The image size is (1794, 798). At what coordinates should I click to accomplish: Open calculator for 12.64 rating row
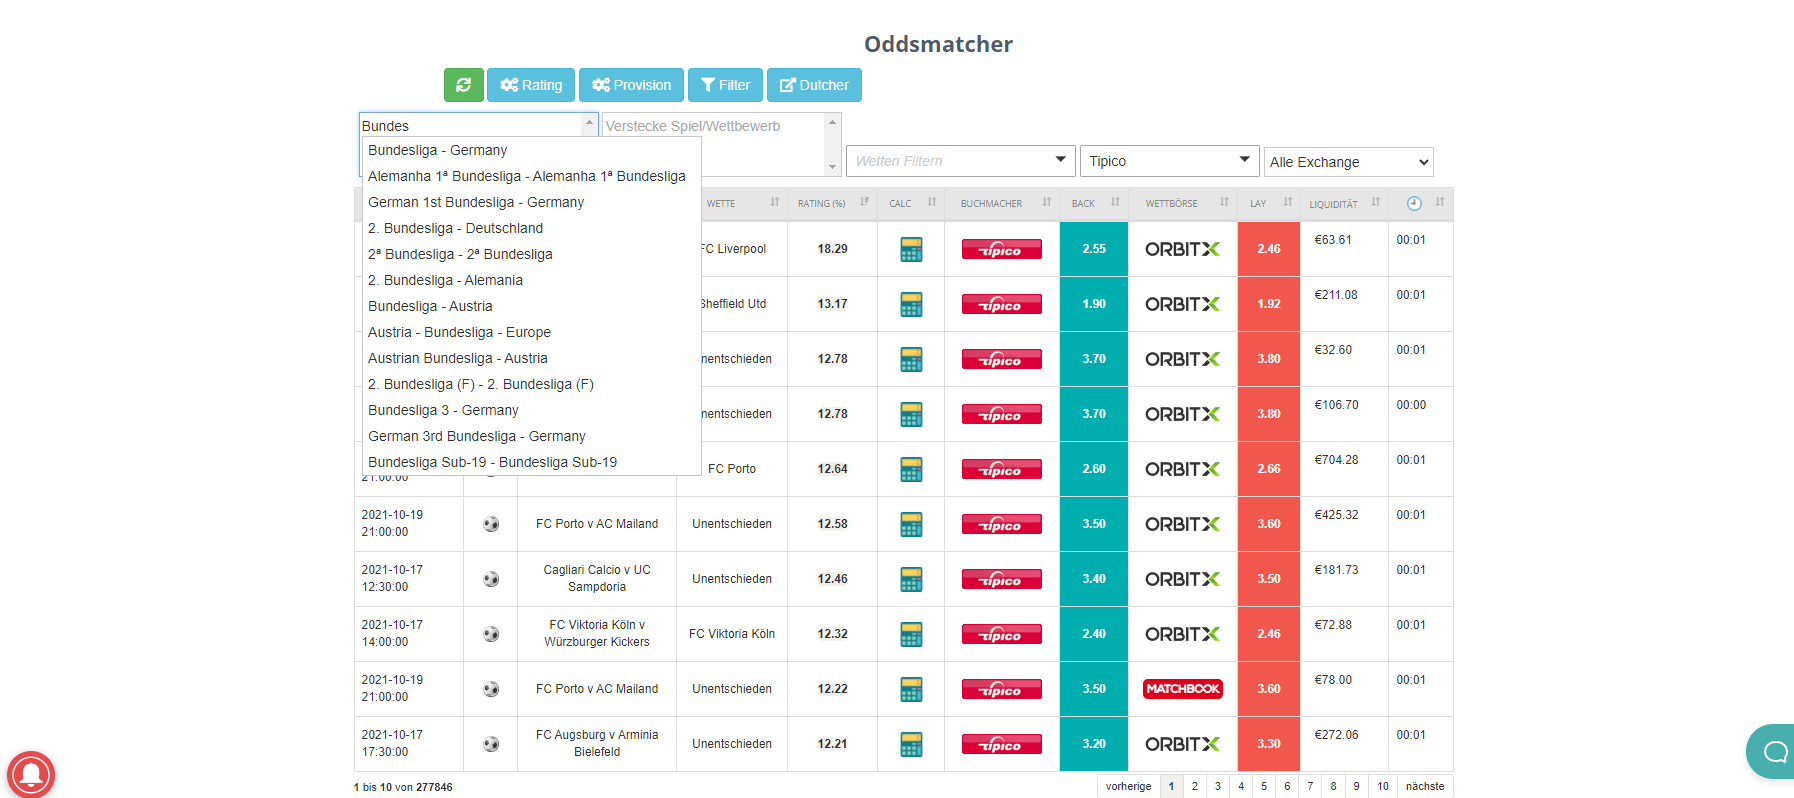pyautogui.click(x=911, y=469)
